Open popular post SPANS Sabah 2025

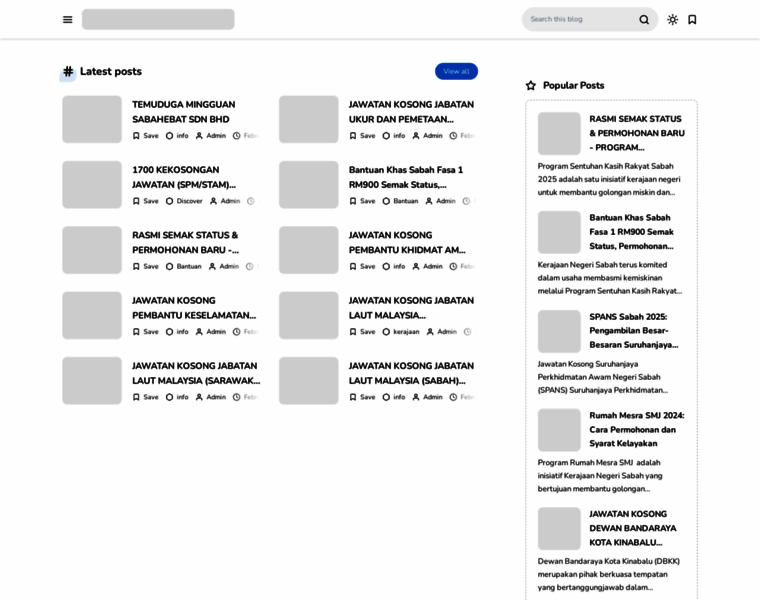coord(633,331)
